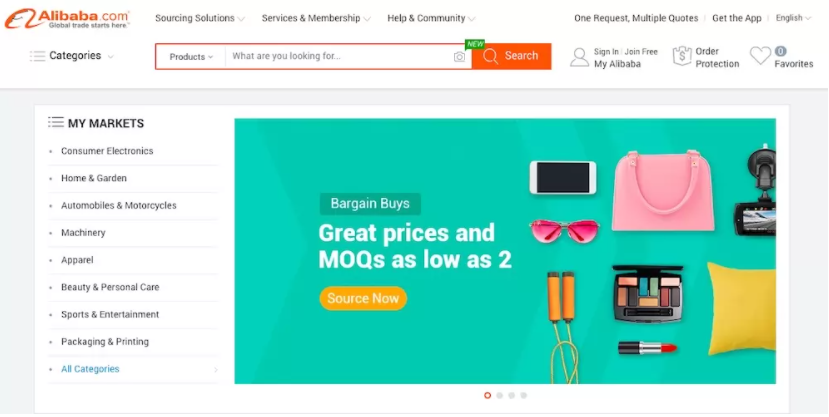
Task: Click the Source Now button
Action: coord(363,298)
